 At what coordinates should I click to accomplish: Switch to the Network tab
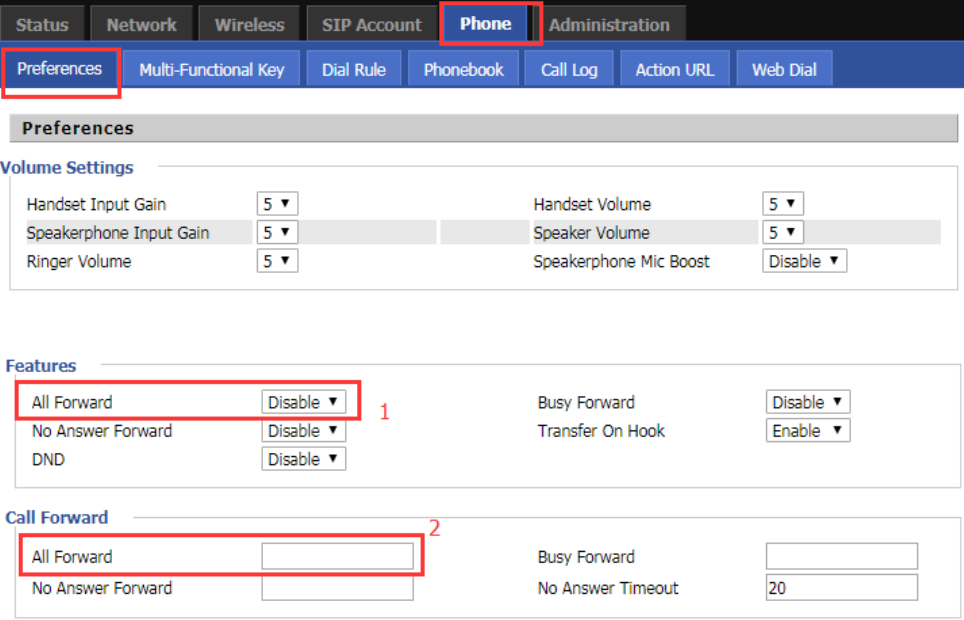click(141, 25)
